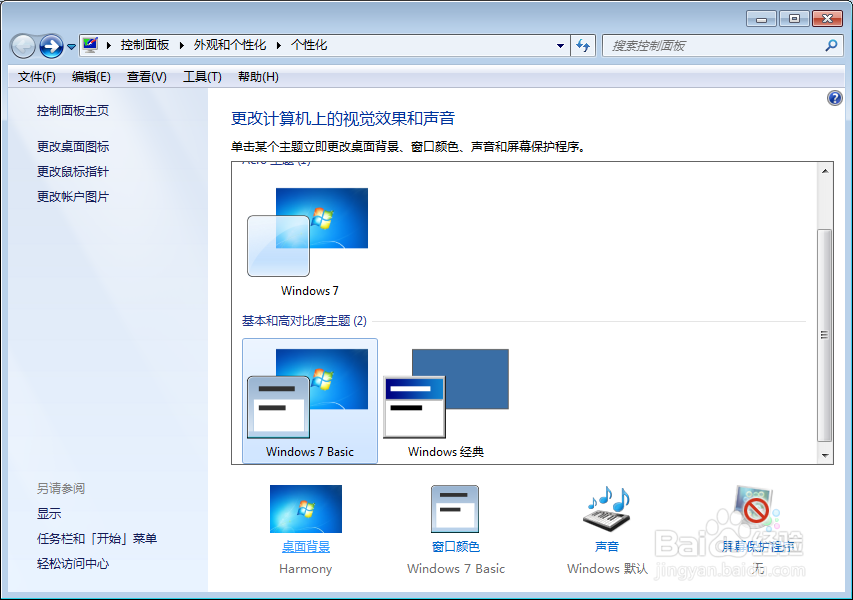Screen dimensions: 853x600
Task: Click the 窗口颜色 window icon
Action: (x=455, y=509)
